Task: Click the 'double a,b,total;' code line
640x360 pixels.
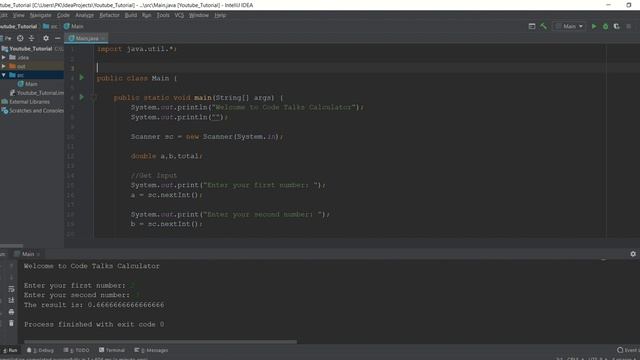Action: [166, 156]
